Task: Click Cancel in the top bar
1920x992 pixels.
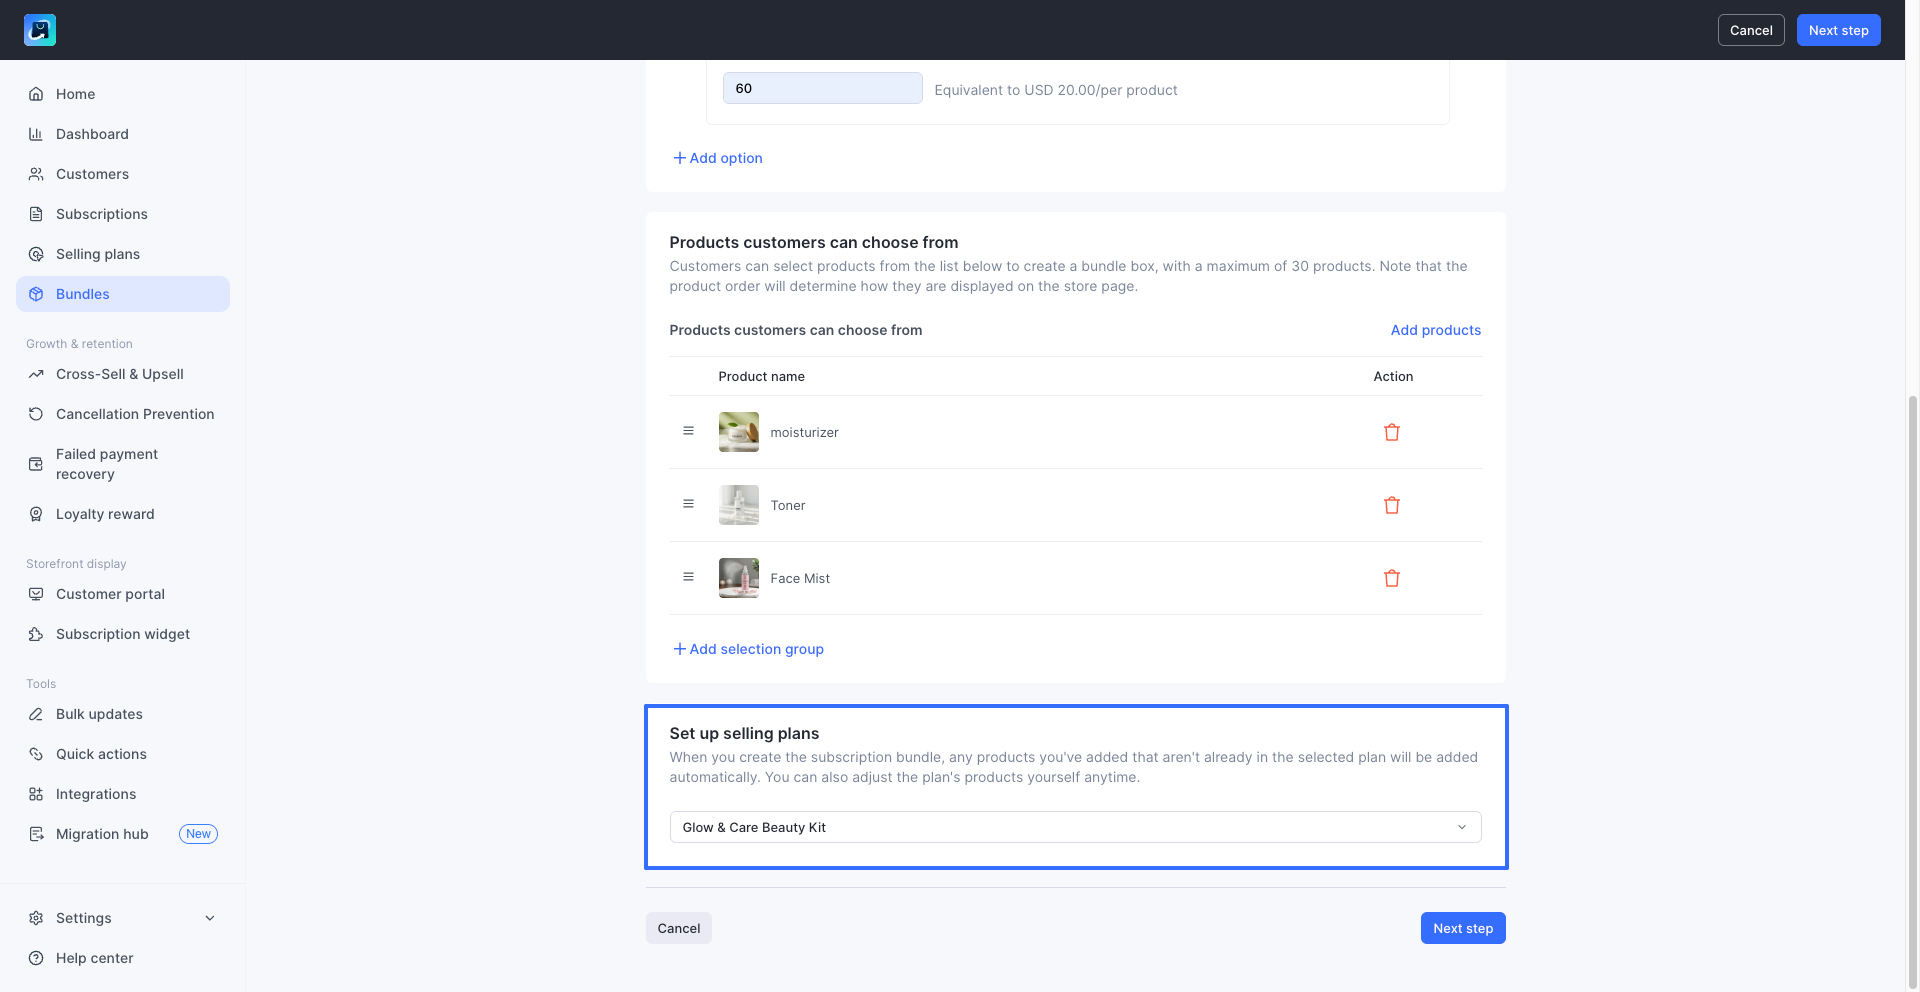Action: click(1751, 30)
